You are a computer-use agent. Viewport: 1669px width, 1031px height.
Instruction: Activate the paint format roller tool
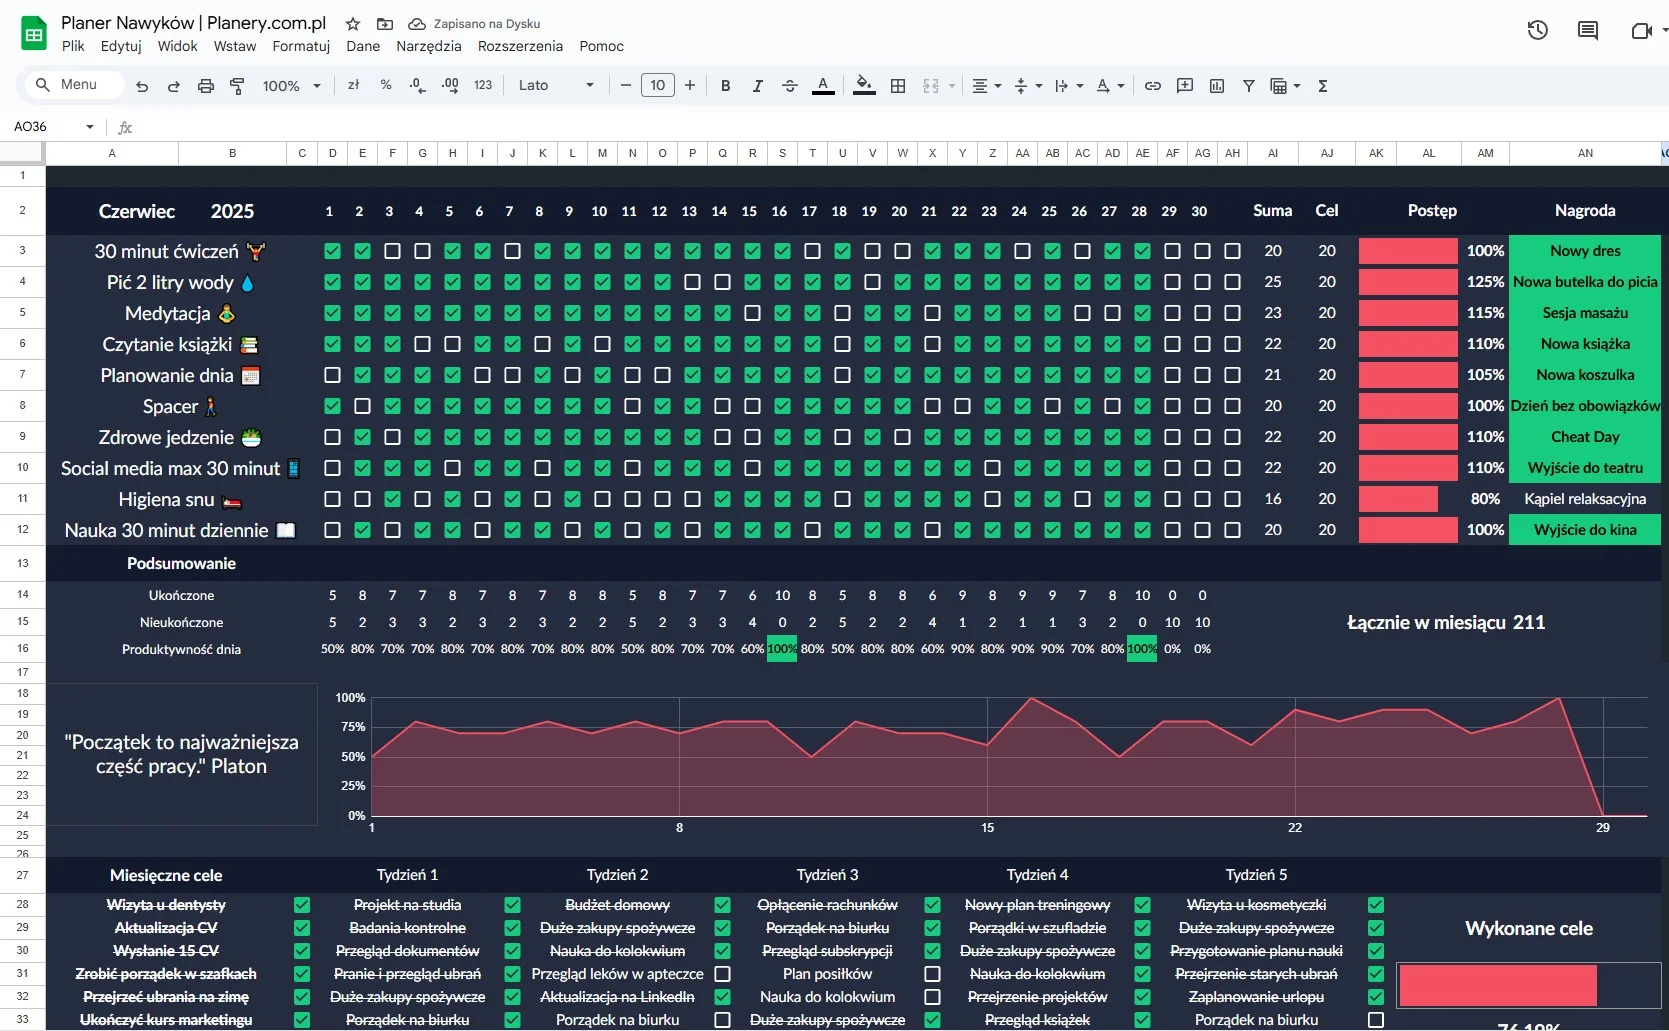point(237,86)
